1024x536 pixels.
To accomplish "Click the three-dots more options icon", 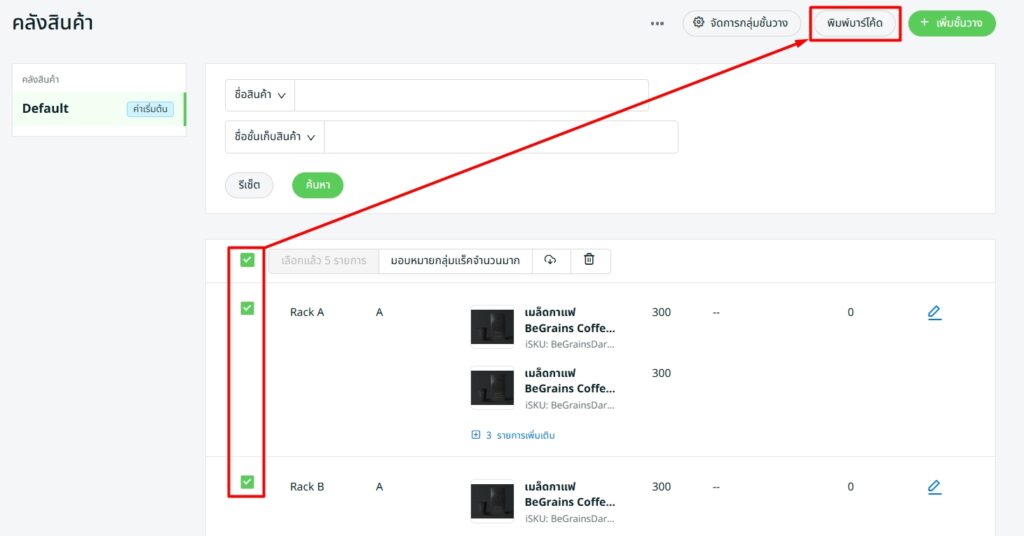I will coord(657,24).
